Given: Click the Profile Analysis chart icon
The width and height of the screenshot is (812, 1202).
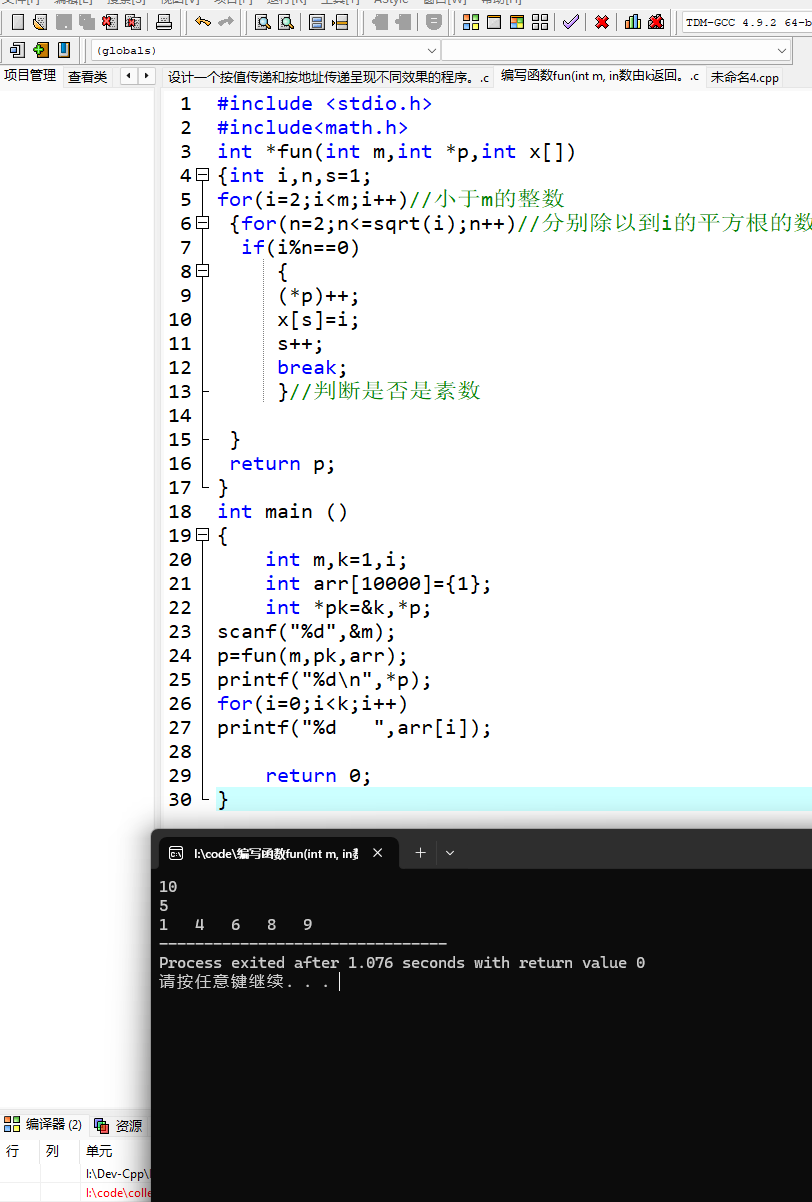Looking at the screenshot, I should (x=633, y=22).
